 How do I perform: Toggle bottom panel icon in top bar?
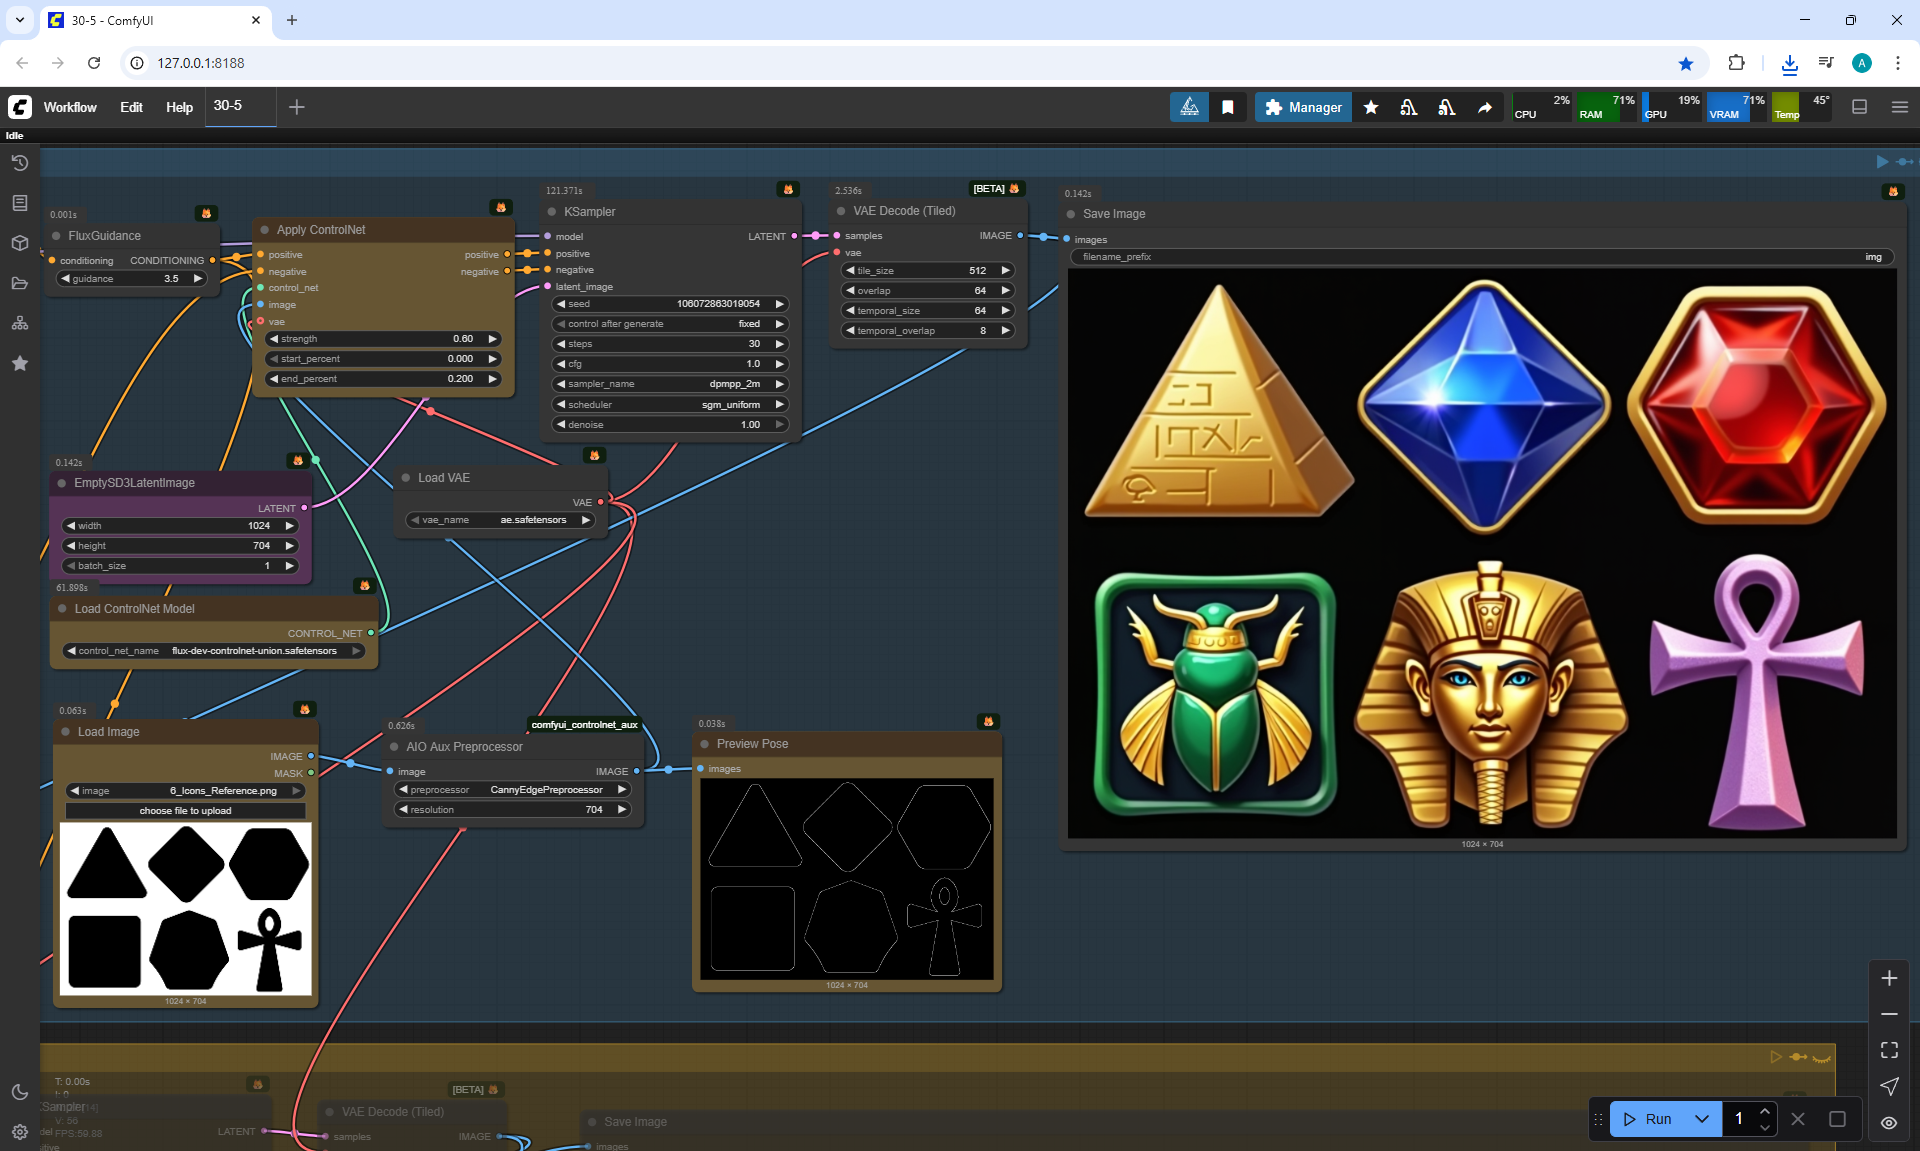(x=1860, y=107)
